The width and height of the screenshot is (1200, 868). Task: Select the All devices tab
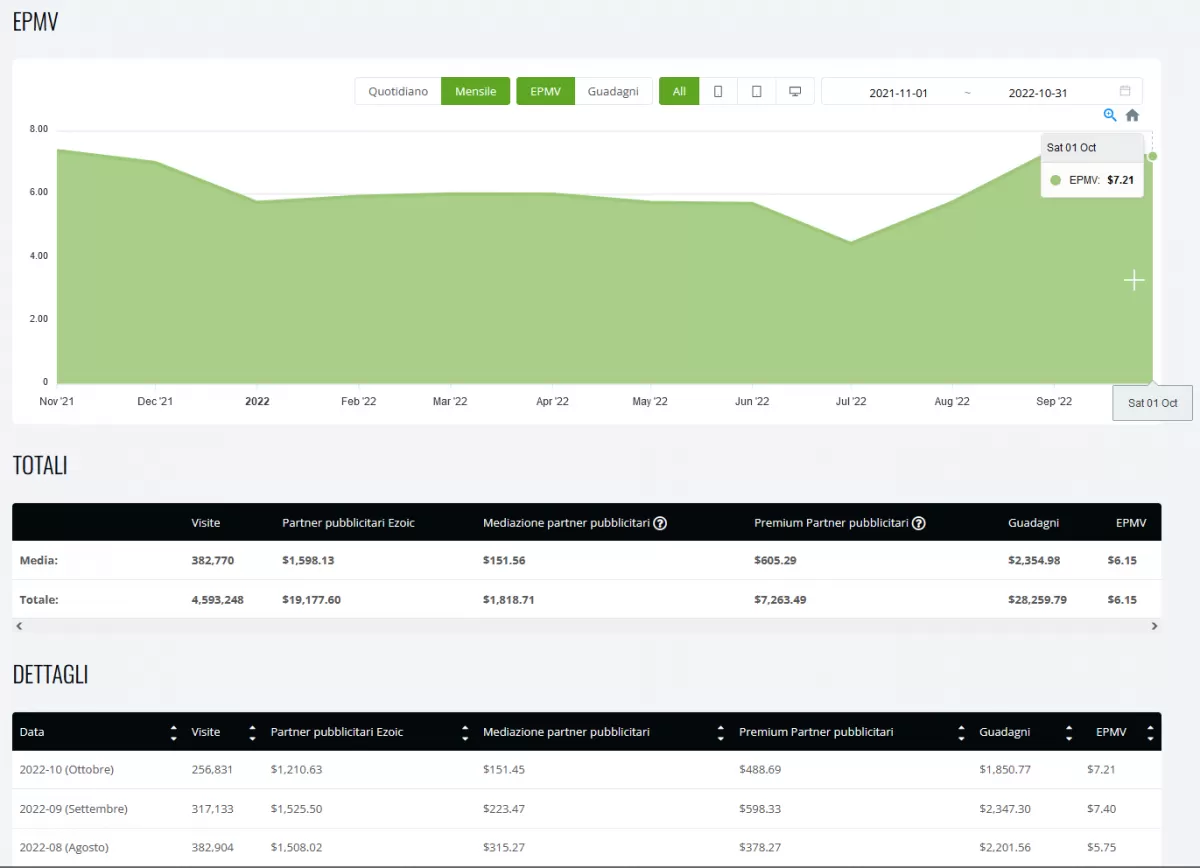(x=679, y=92)
